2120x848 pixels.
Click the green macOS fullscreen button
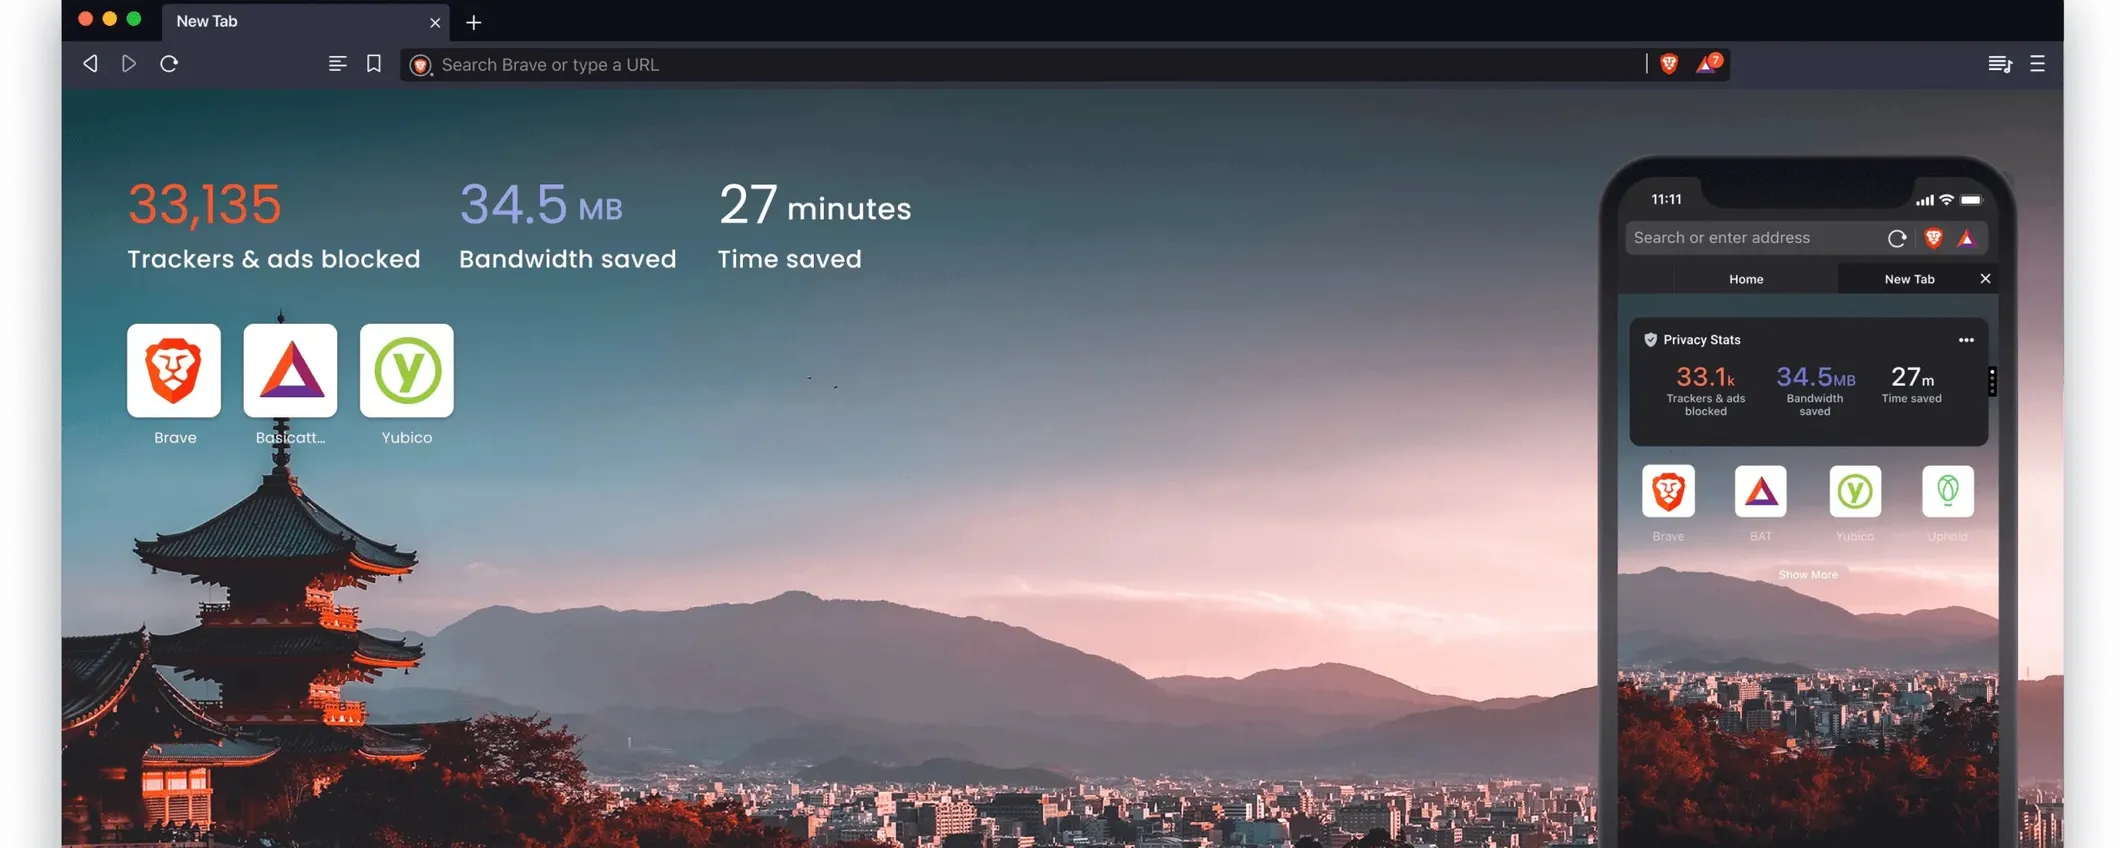134,19
